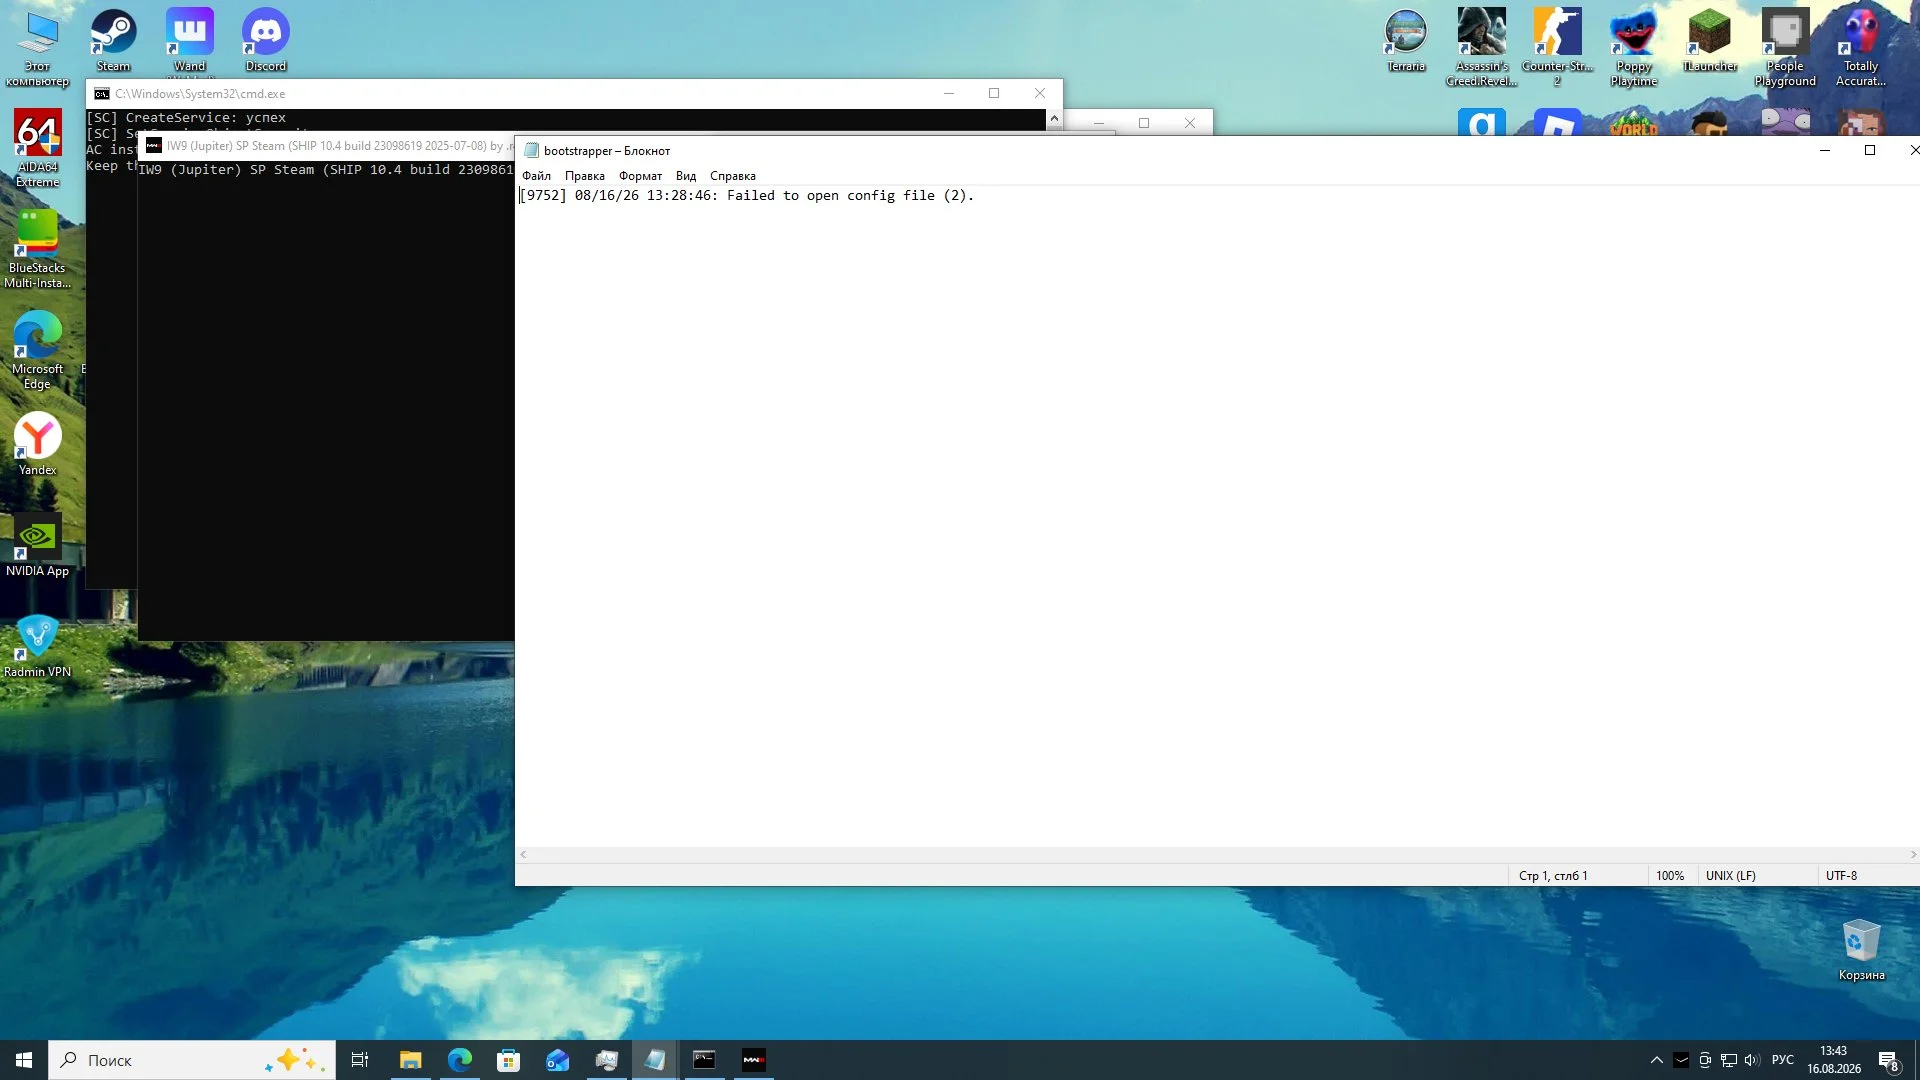This screenshot has height=1080, width=1920.
Task: Switch to cmd.exe on the taskbar
Action: (704, 1060)
